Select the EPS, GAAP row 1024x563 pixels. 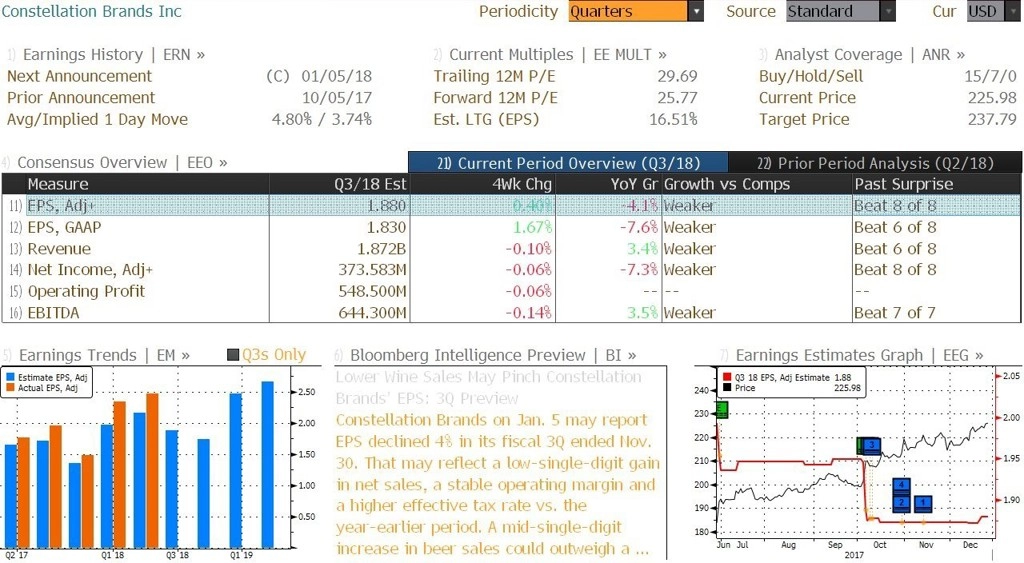click(511, 227)
